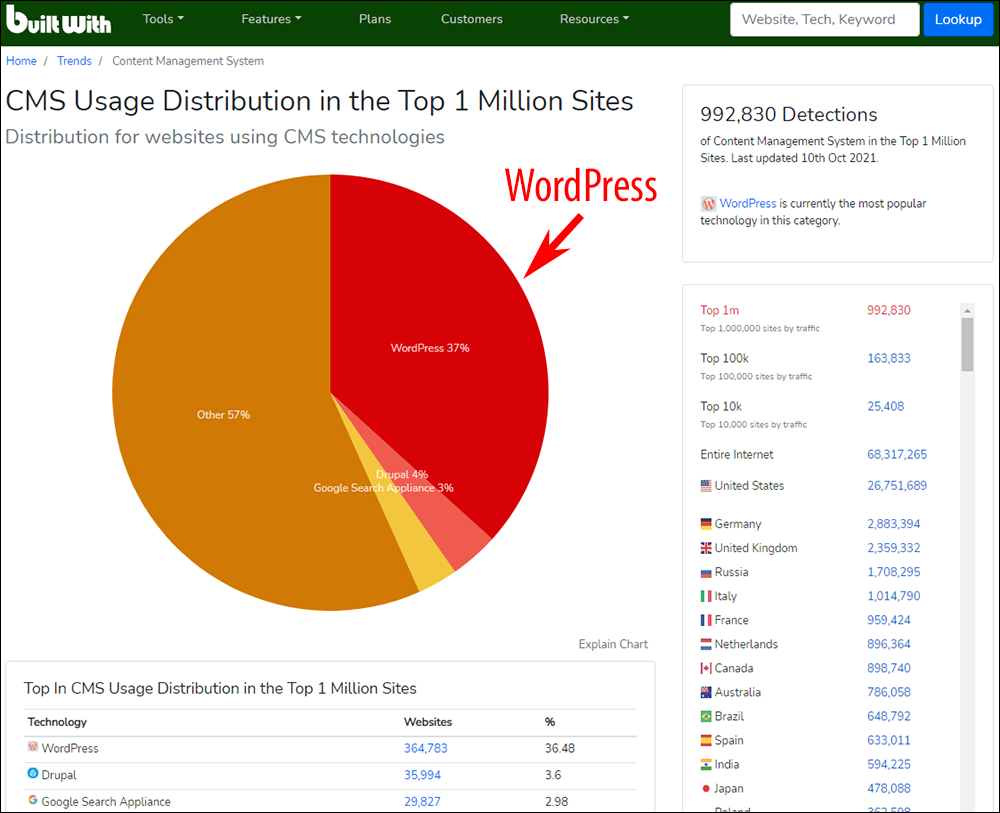The width and height of the screenshot is (1000, 813).
Task: Open the 959,424 France count
Action: click(888, 620)
